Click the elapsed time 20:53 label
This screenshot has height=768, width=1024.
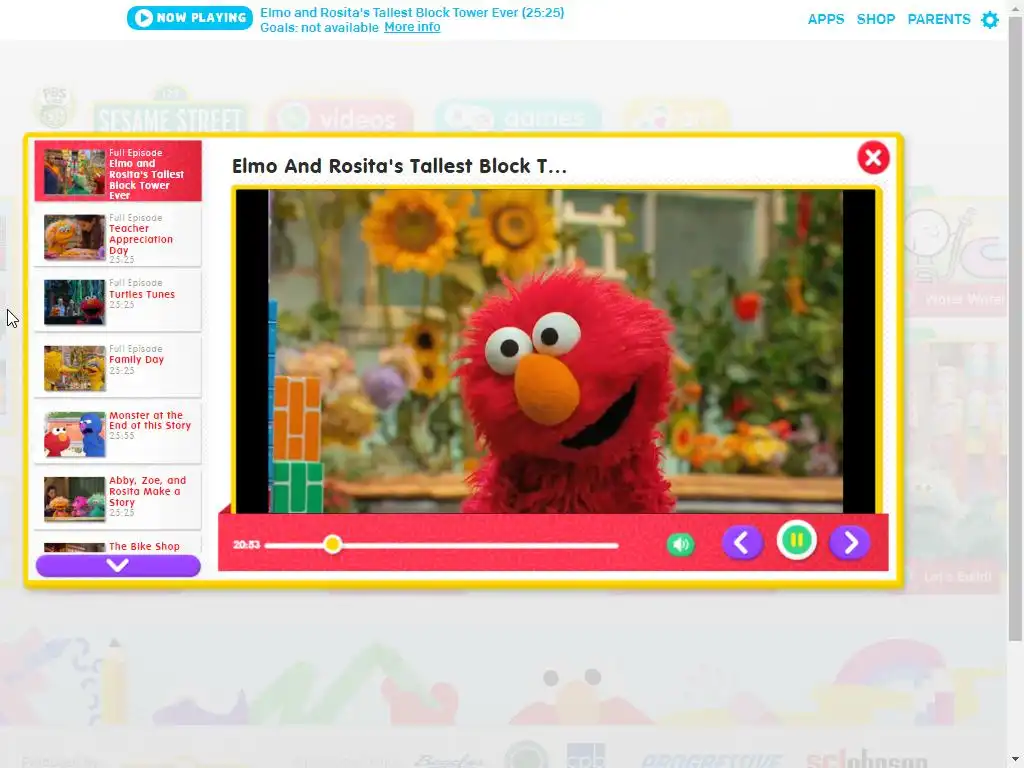[246, 545]
